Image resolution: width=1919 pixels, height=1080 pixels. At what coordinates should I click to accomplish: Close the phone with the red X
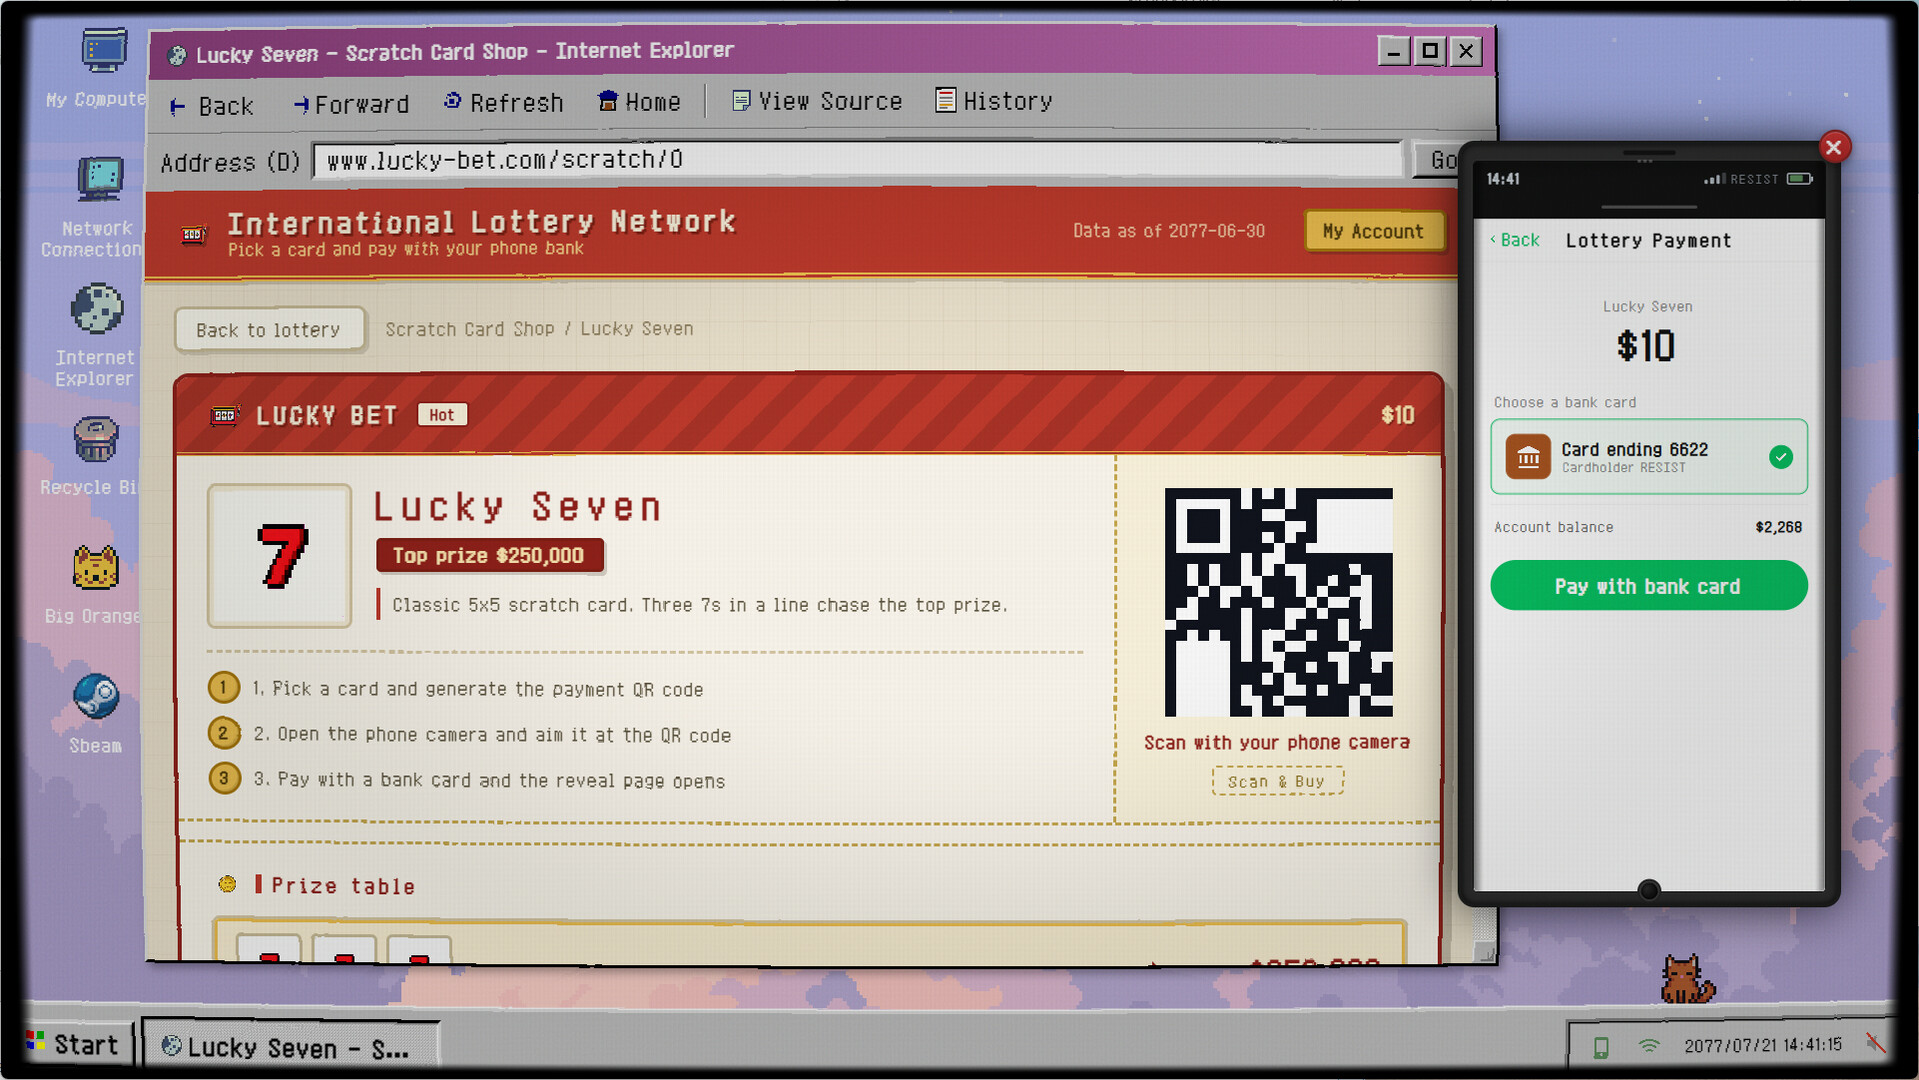1834,148
